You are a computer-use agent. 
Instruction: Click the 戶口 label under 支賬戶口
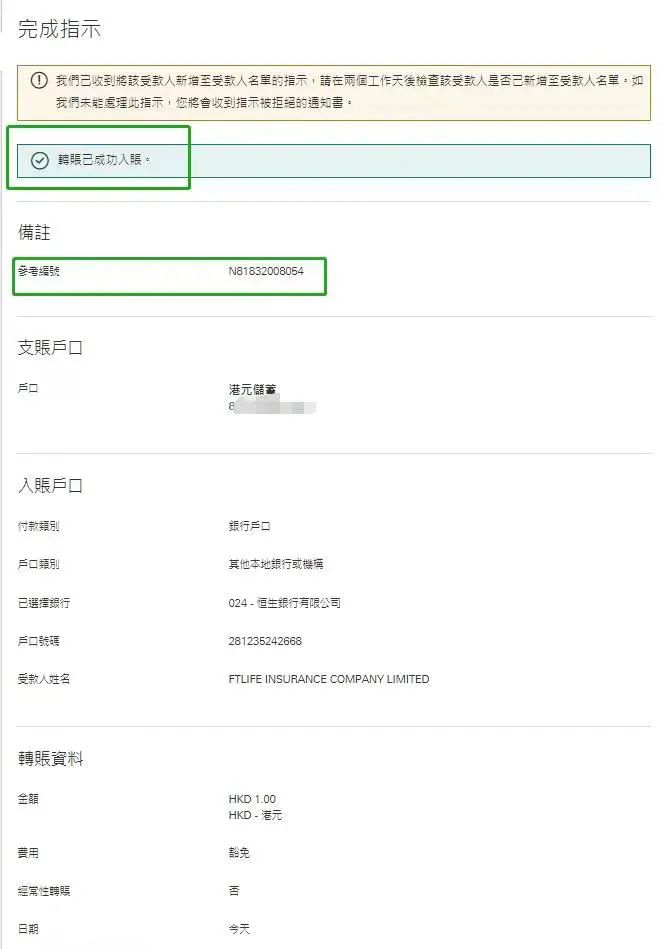coord(28,389)
